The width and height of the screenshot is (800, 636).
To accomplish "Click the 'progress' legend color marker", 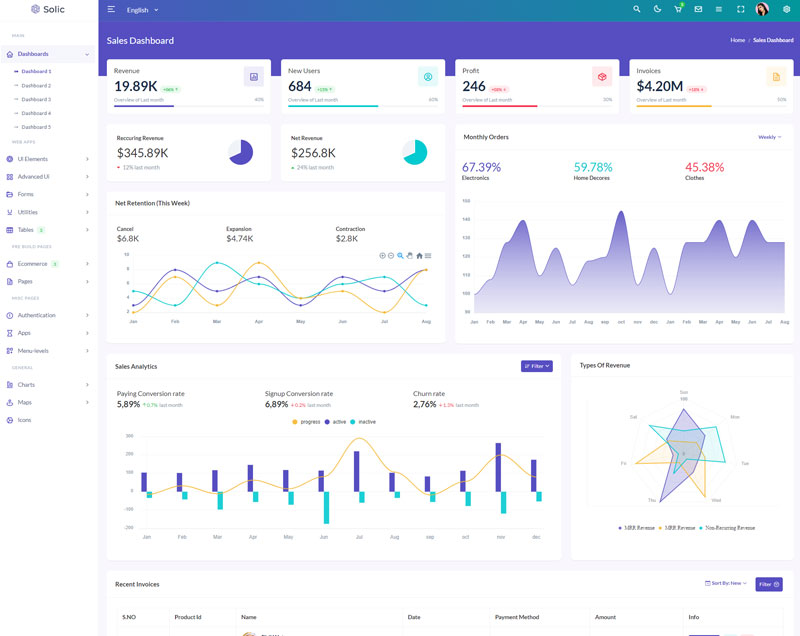I will pyautogui.click(x=295, y=422).
